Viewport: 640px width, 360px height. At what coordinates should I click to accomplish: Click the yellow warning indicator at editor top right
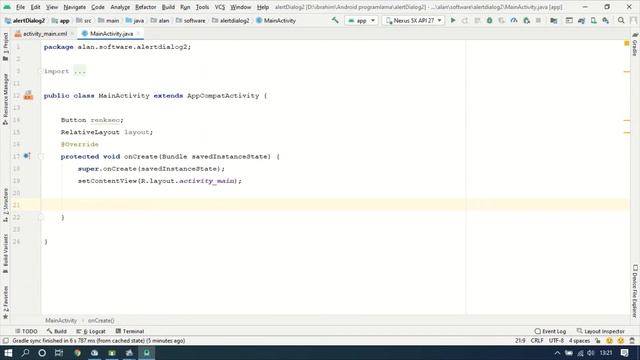pyautogui.click(x=627, y=43)
